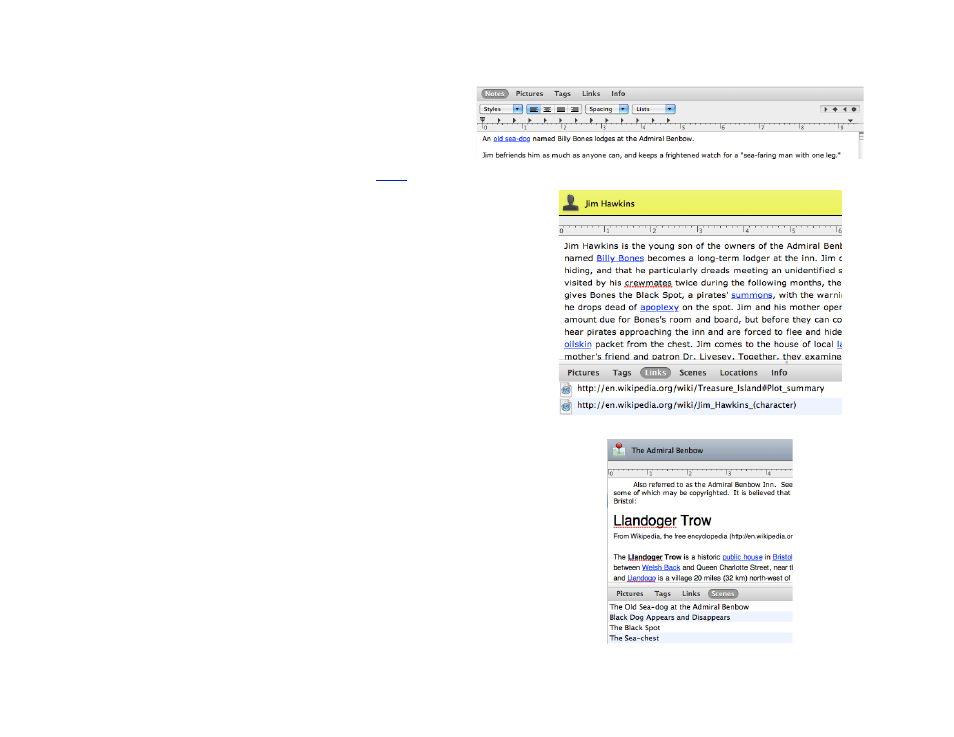
Task: Select scene 'The Old Sea-dog at the Admiral Benbow'
Action: coord(700,607)
